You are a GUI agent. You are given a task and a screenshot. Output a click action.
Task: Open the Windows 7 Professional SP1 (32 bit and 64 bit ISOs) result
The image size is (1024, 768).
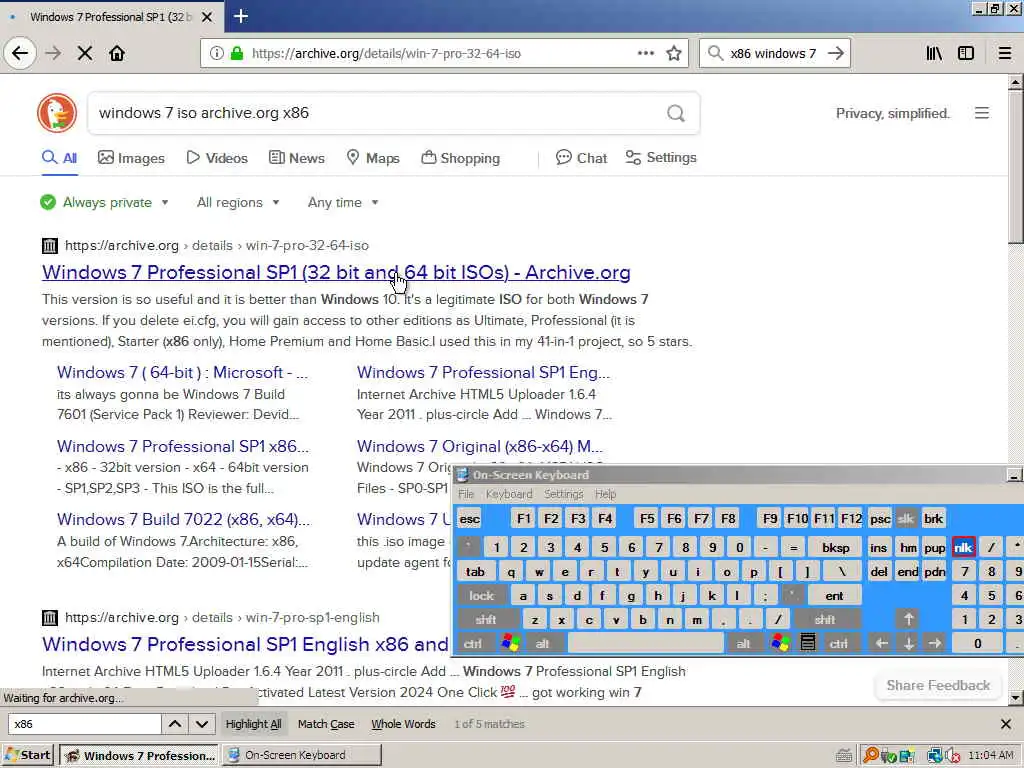pos(336,272)
